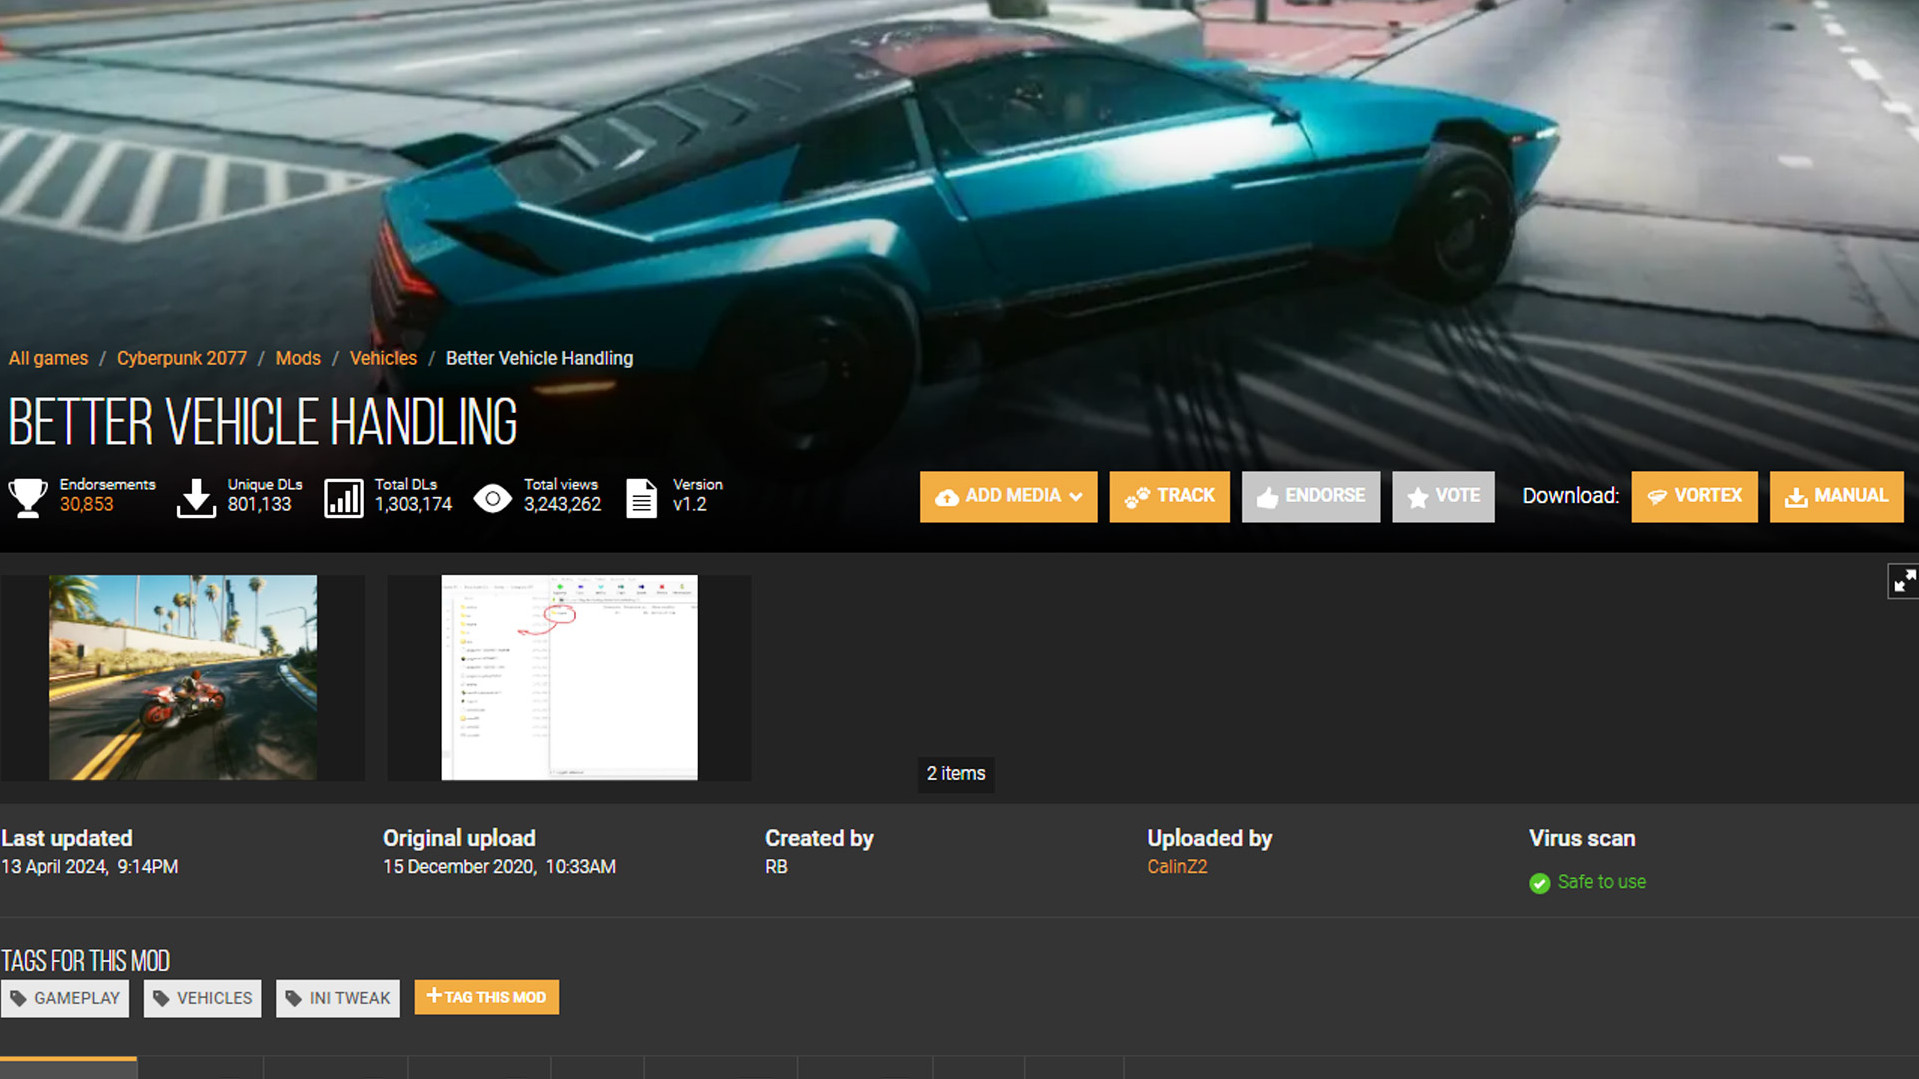The width and height of the screenshot is (1919, 1079).
Task: Click the 801,133 unique downloads value
Action: pyautogui.click(x=259, y=505)
